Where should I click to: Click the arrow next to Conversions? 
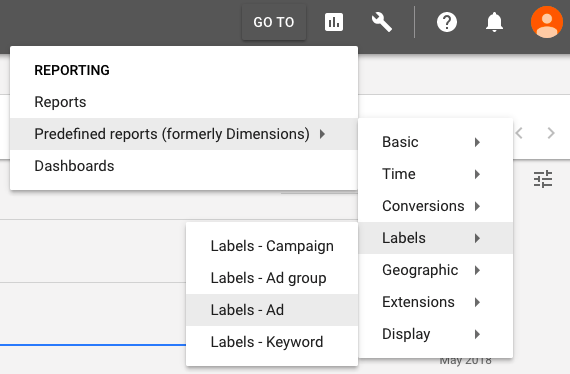pyautogui.click(x=477, y=206)
